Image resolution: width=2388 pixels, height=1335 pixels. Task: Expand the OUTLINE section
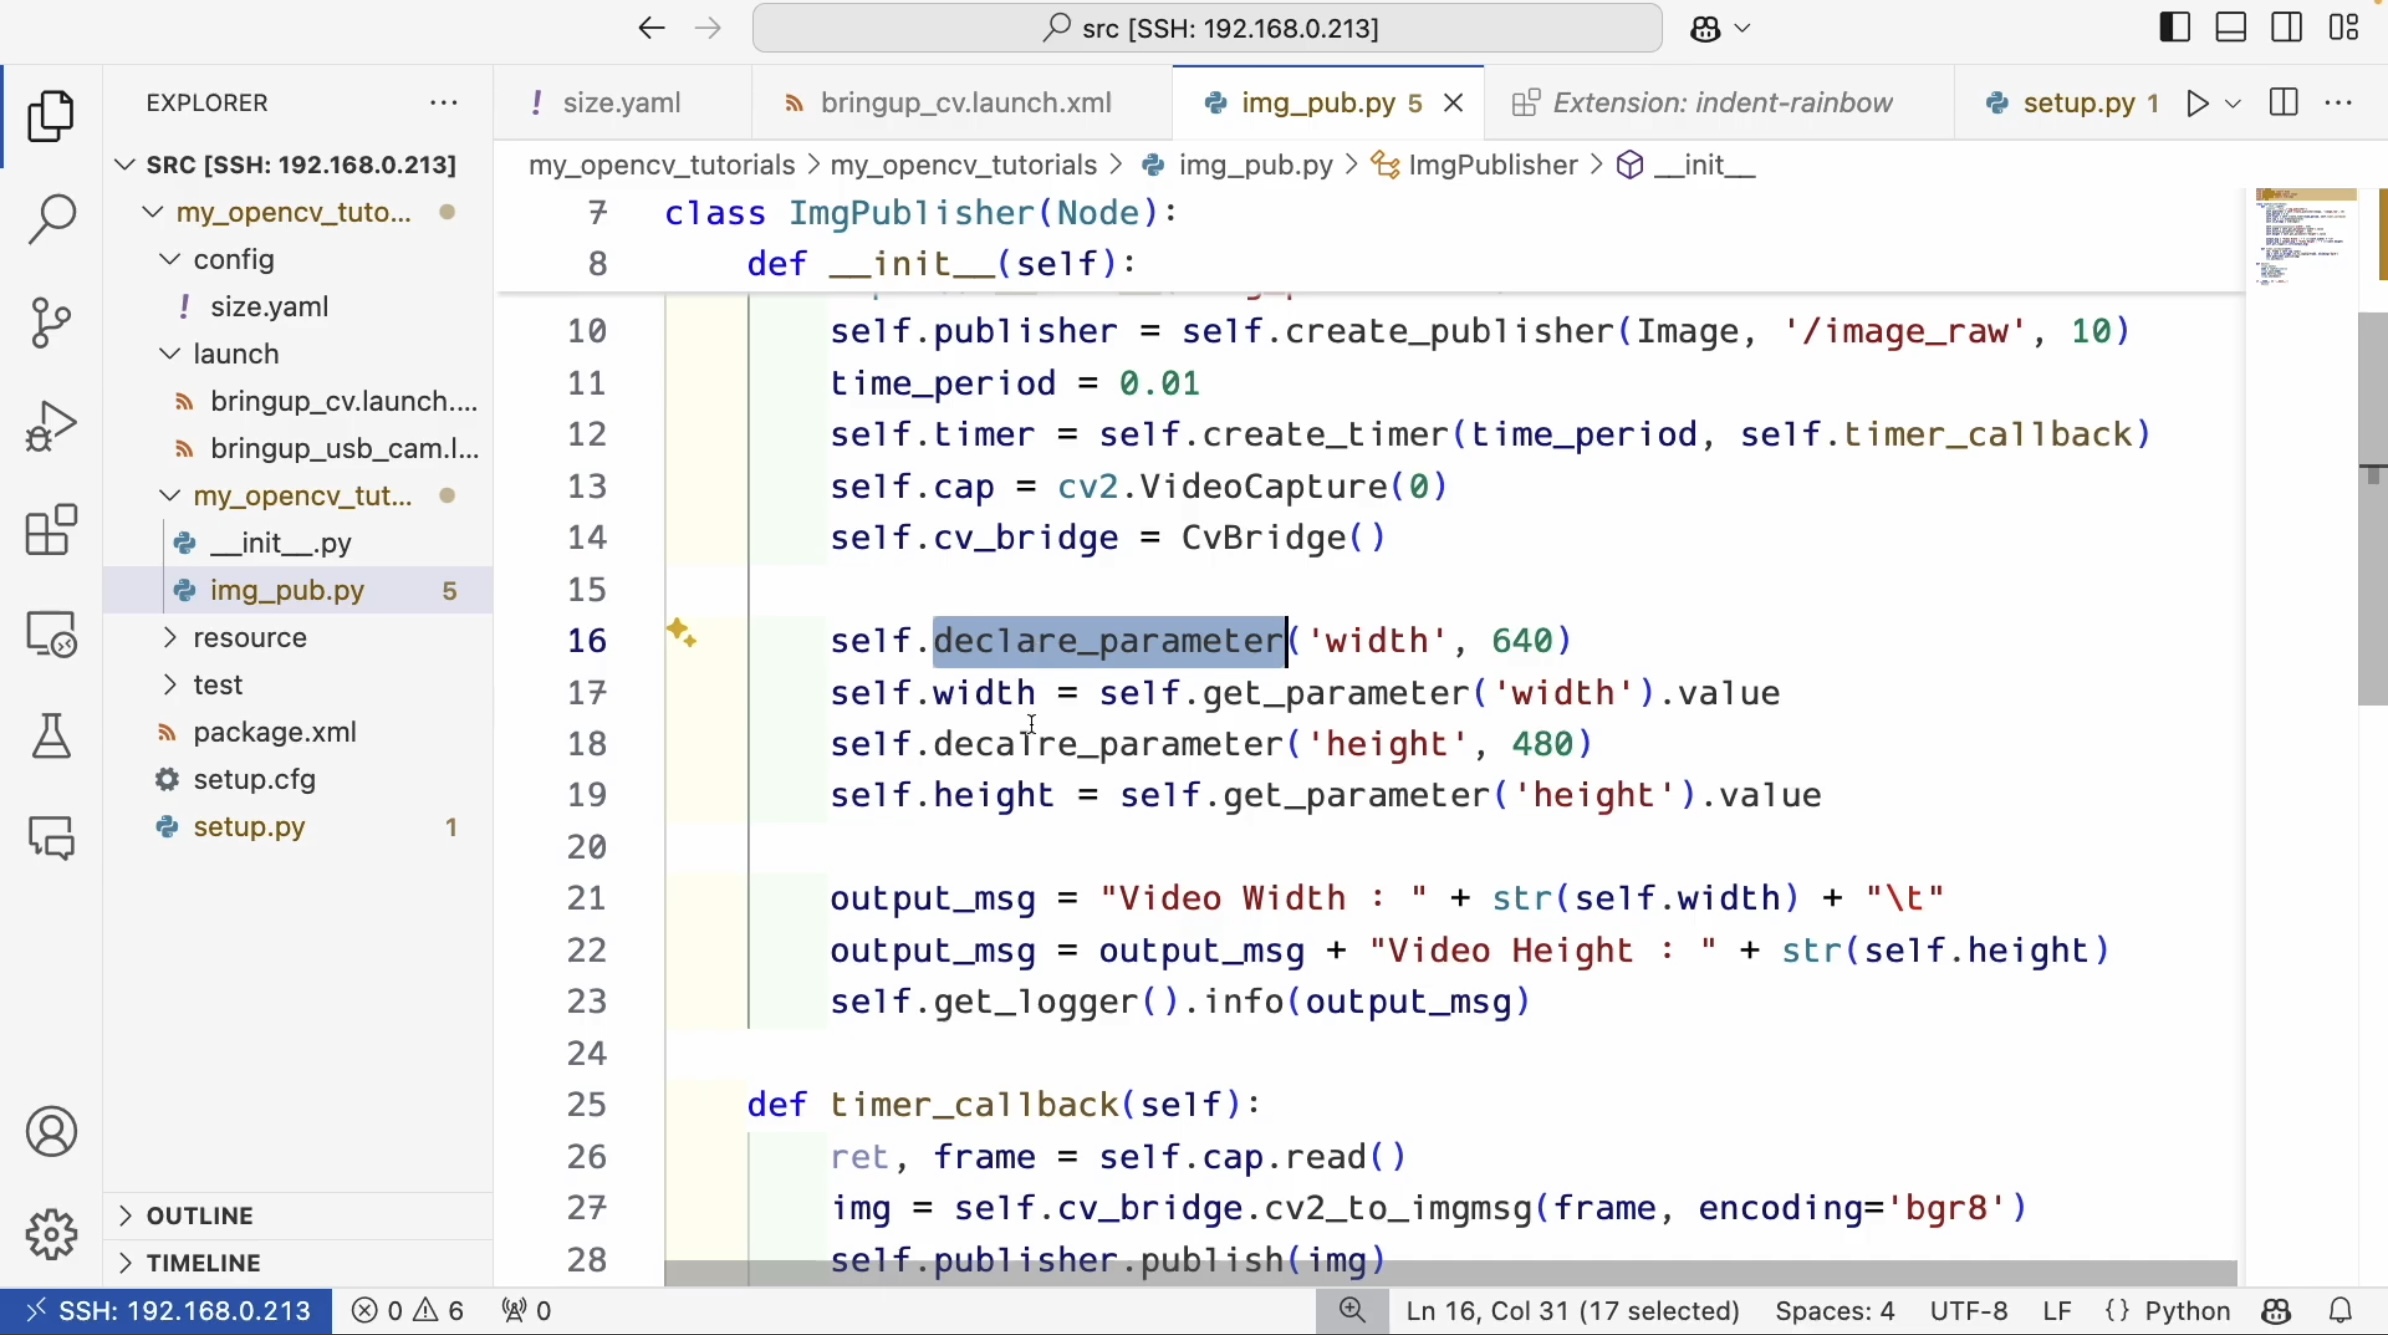tap(199, 1215)
